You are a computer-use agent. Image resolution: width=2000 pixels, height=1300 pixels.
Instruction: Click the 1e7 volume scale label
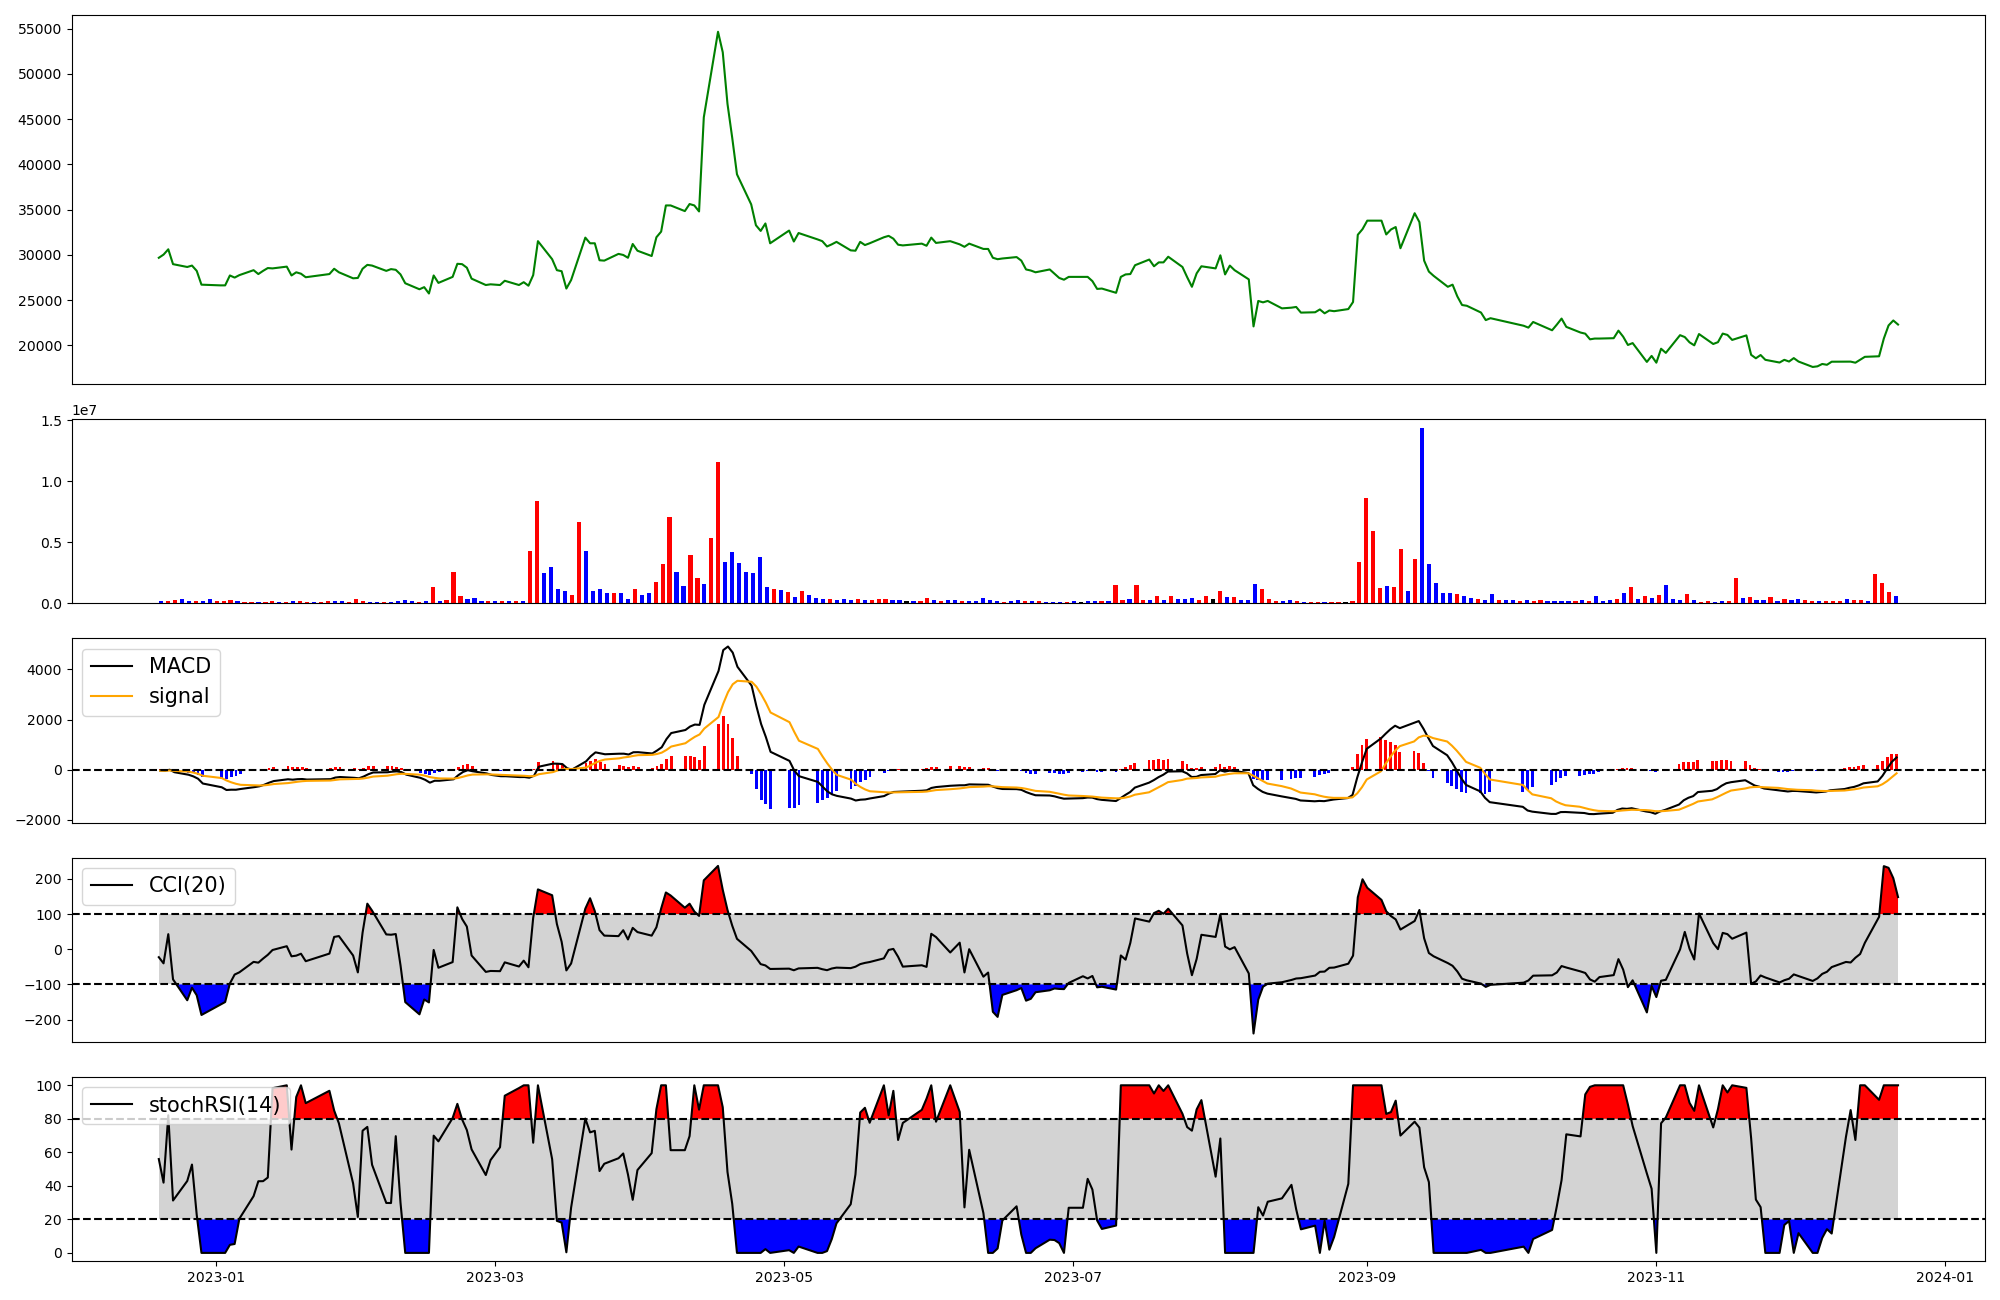(84, 411)
